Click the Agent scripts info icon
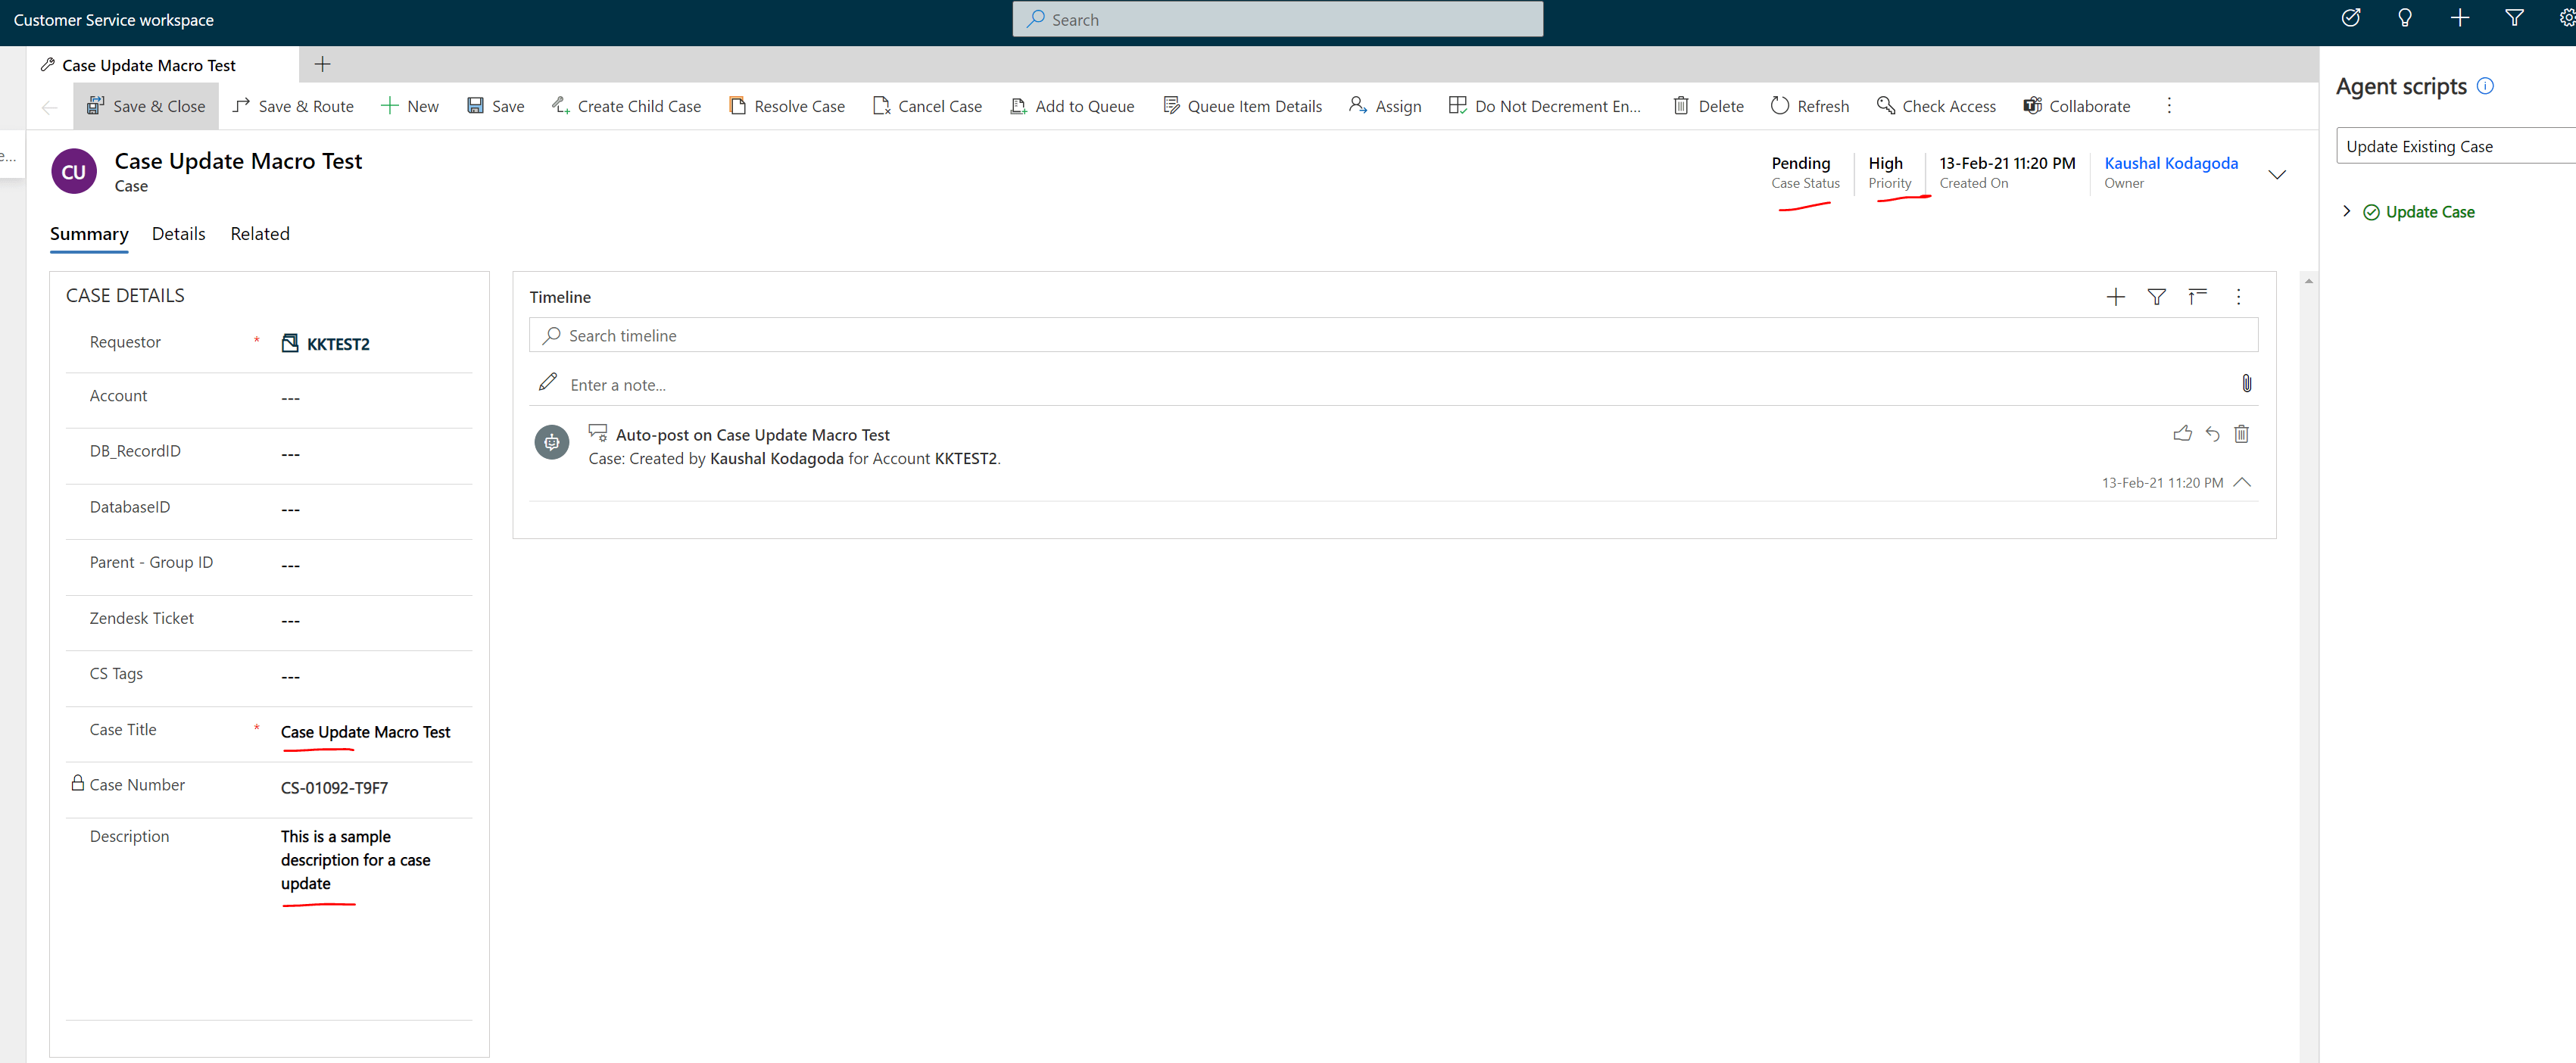Screen dimensions: 2576x1063 click(x=2485, y=87)
